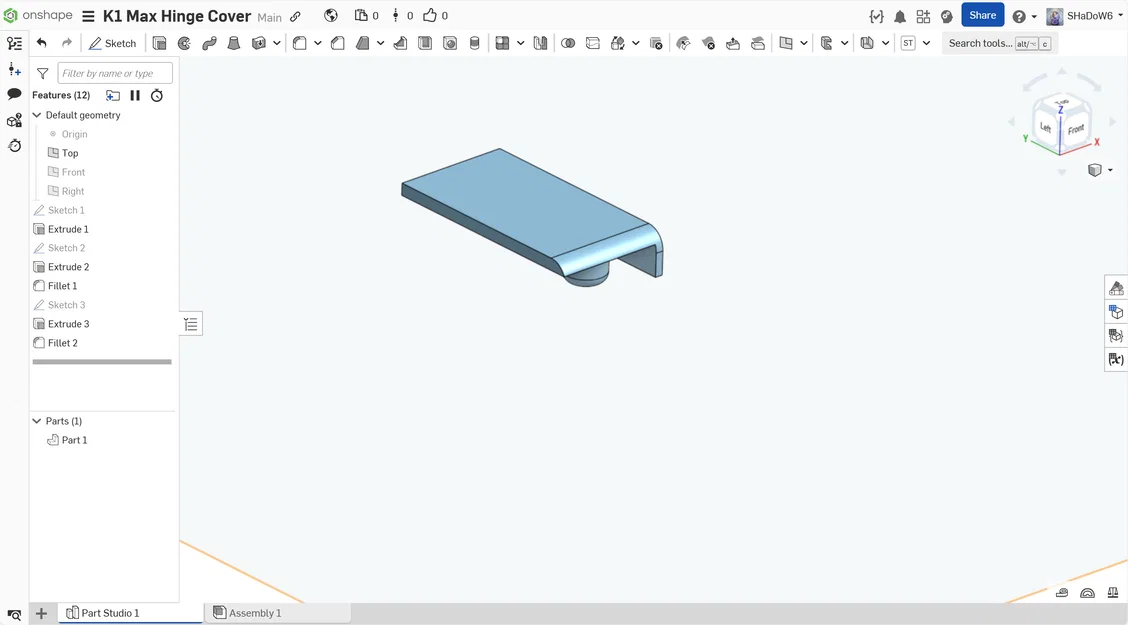Select the Replace face tool

tap(758, 43)
